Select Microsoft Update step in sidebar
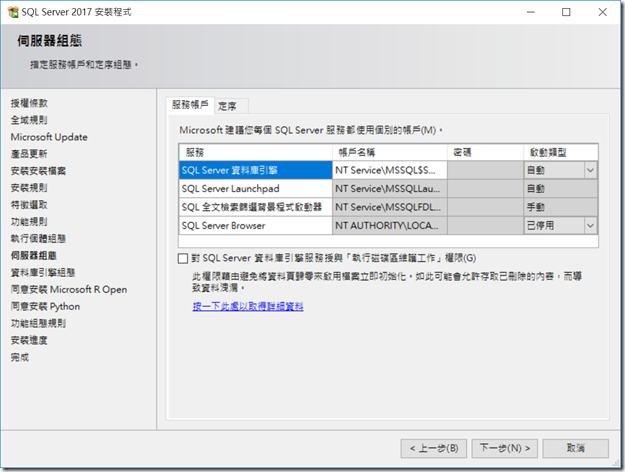The width and height of the screenshot is (625, 472). (x=49, y=137)
